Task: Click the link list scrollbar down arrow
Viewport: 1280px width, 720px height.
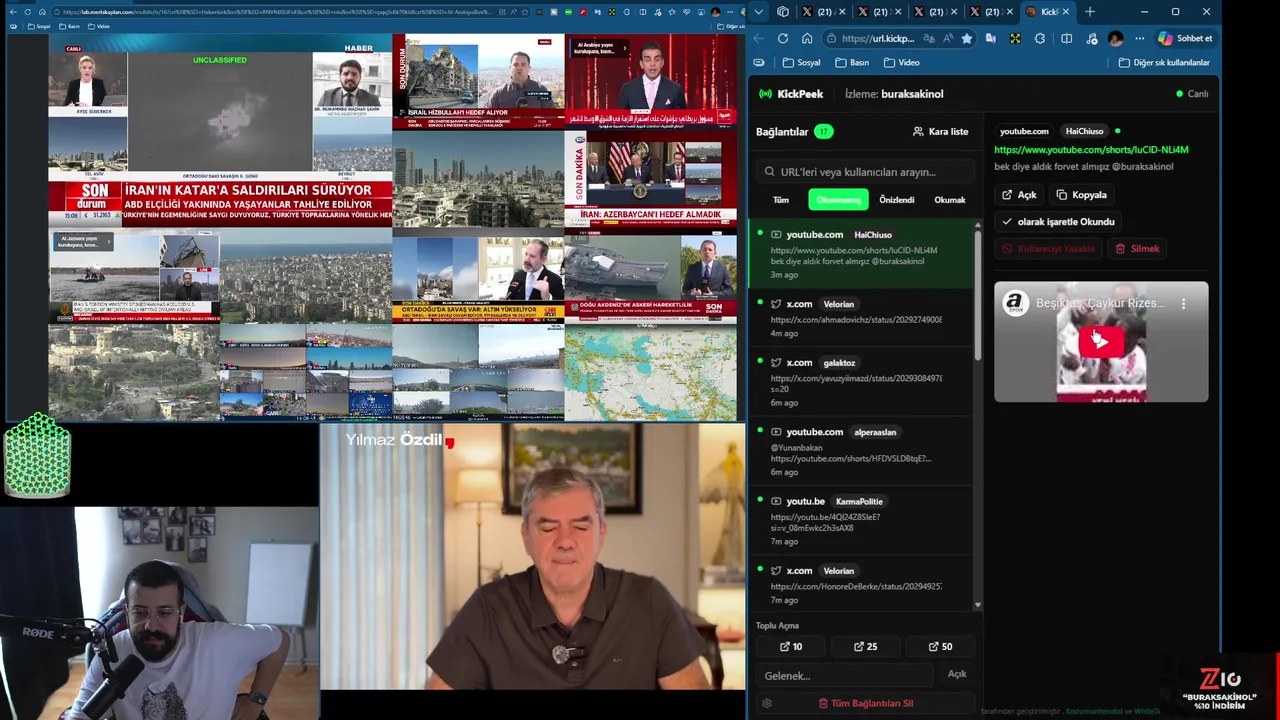Action: [978, 606]
